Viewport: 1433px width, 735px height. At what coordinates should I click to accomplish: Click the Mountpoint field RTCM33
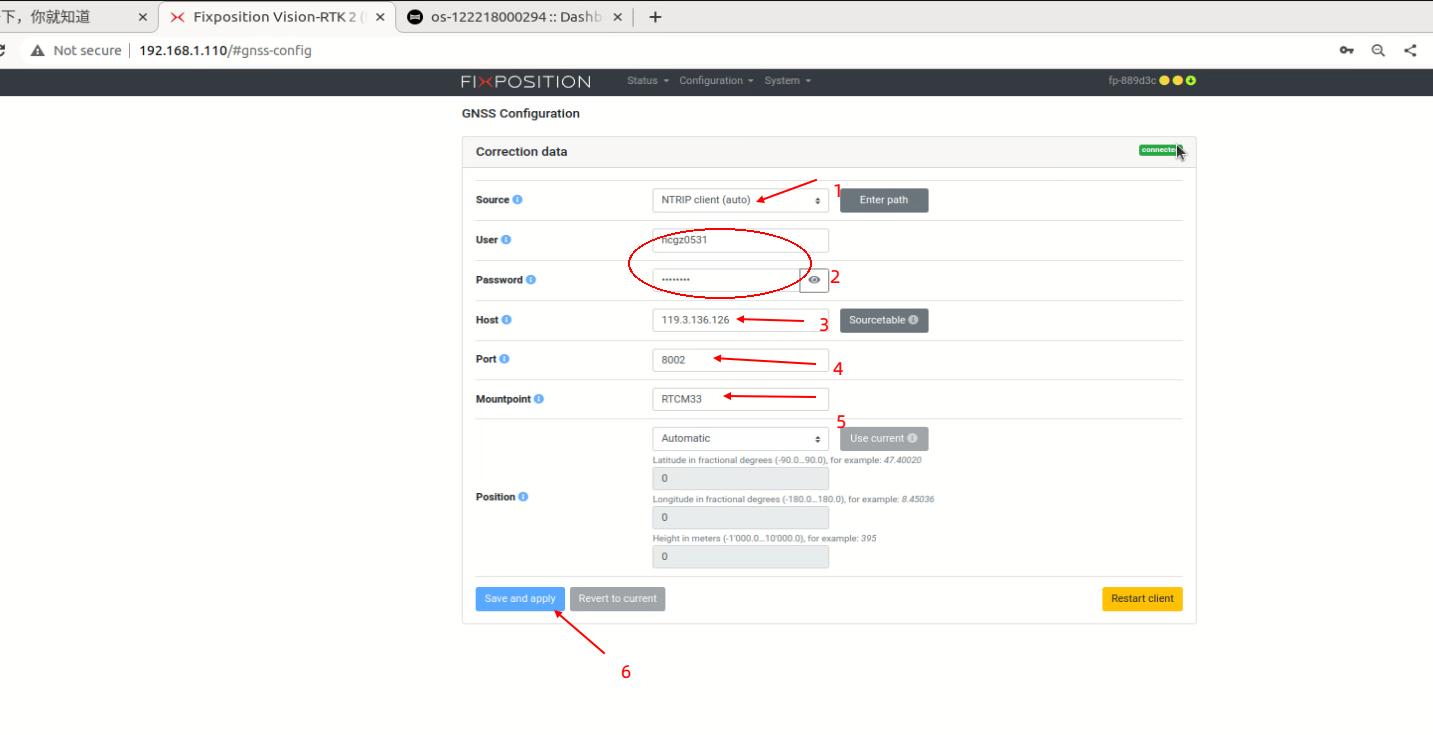pos(740,399)
